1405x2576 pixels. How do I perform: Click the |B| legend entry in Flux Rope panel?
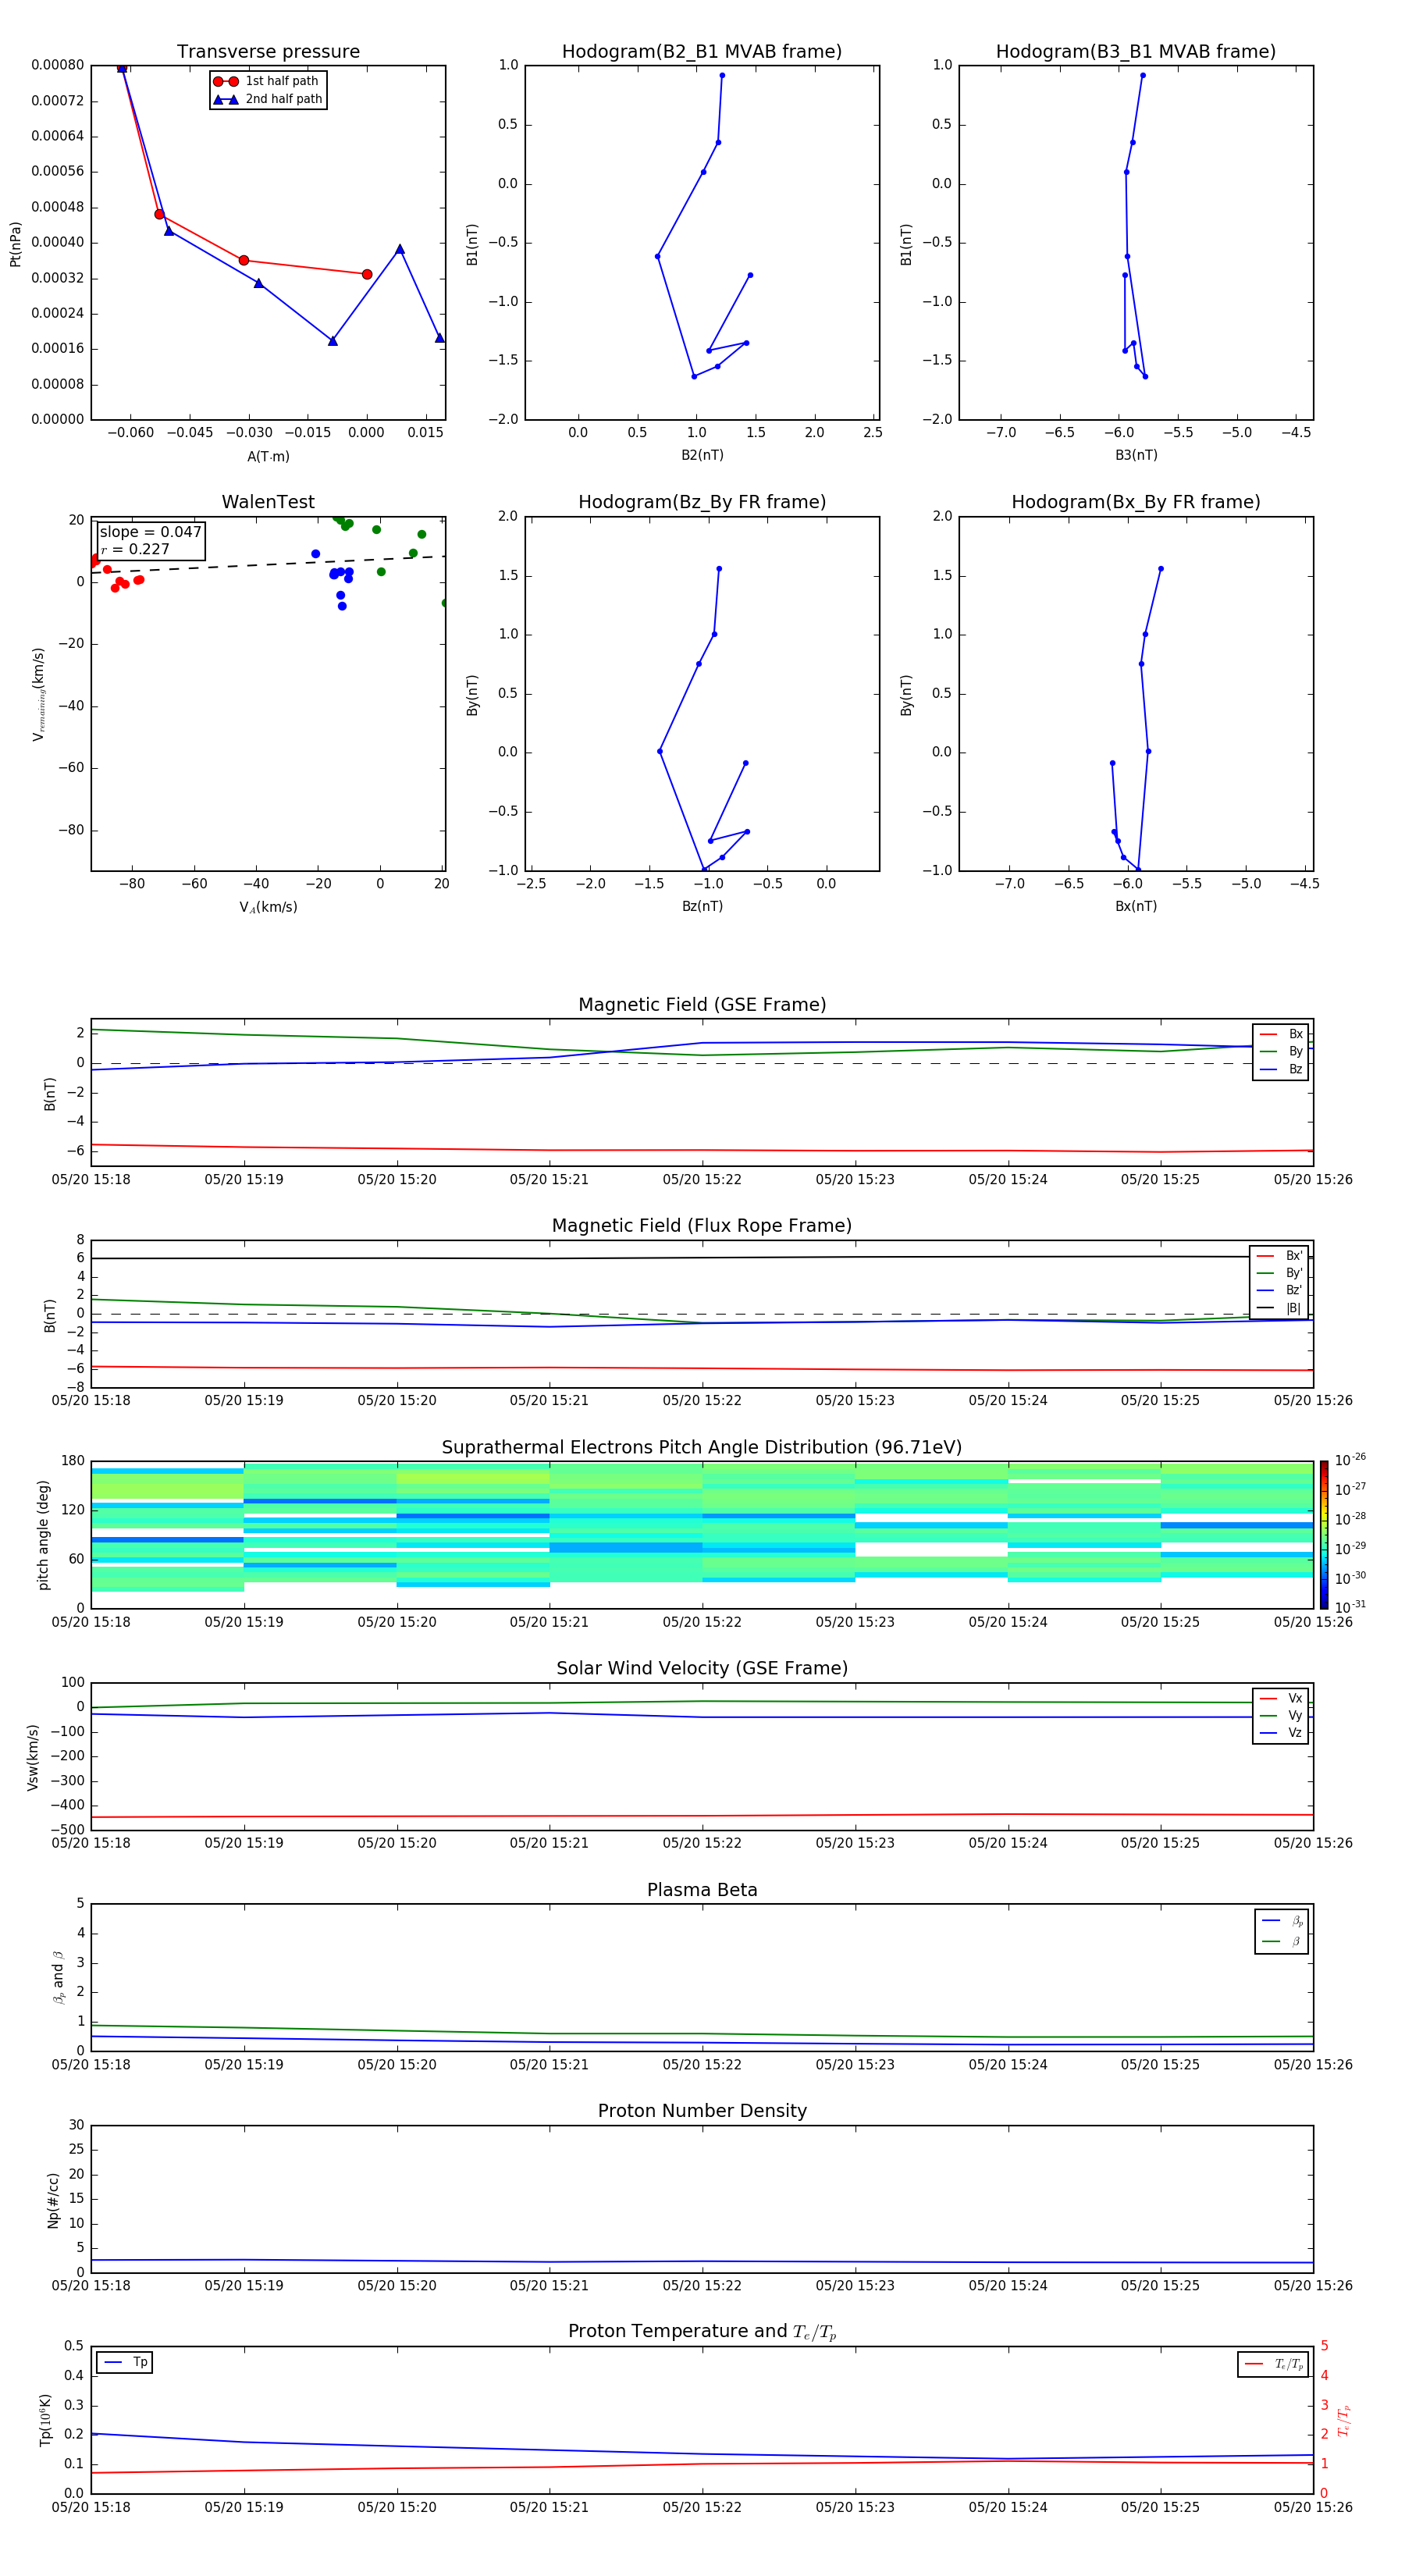click(x=1280, y=1309)
